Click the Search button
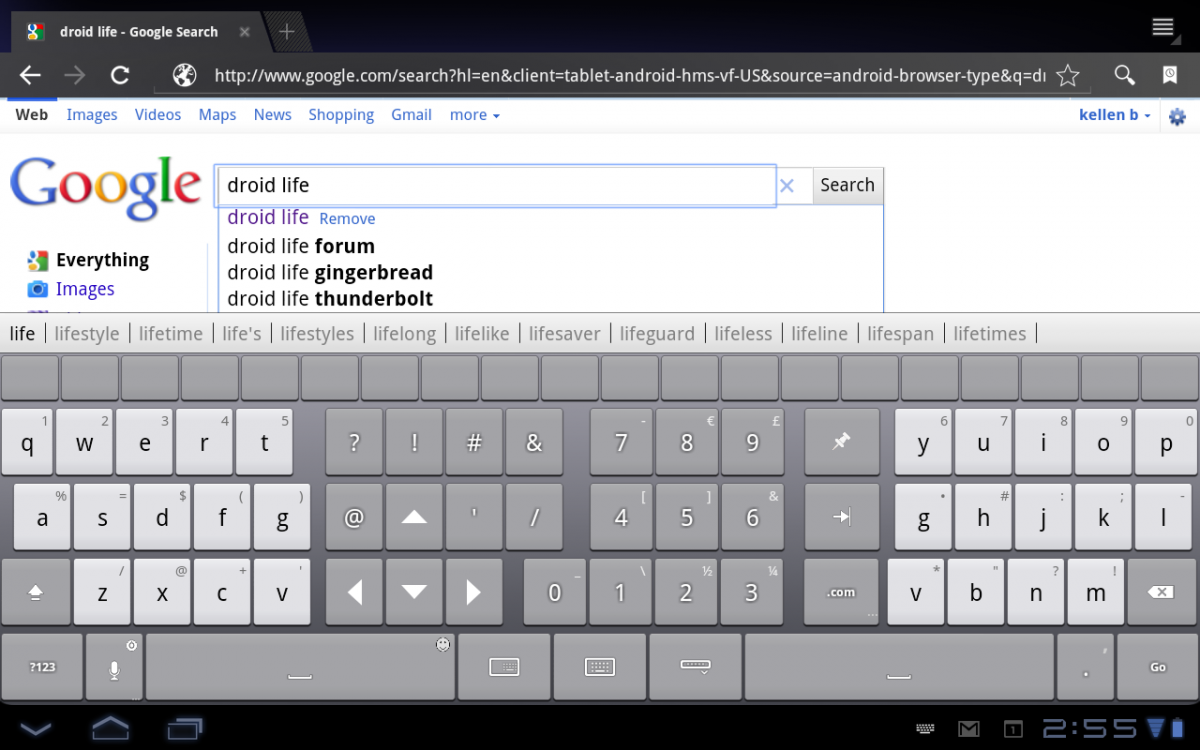This screenshot has width=1200, height=750. click(x=847, y=185)
